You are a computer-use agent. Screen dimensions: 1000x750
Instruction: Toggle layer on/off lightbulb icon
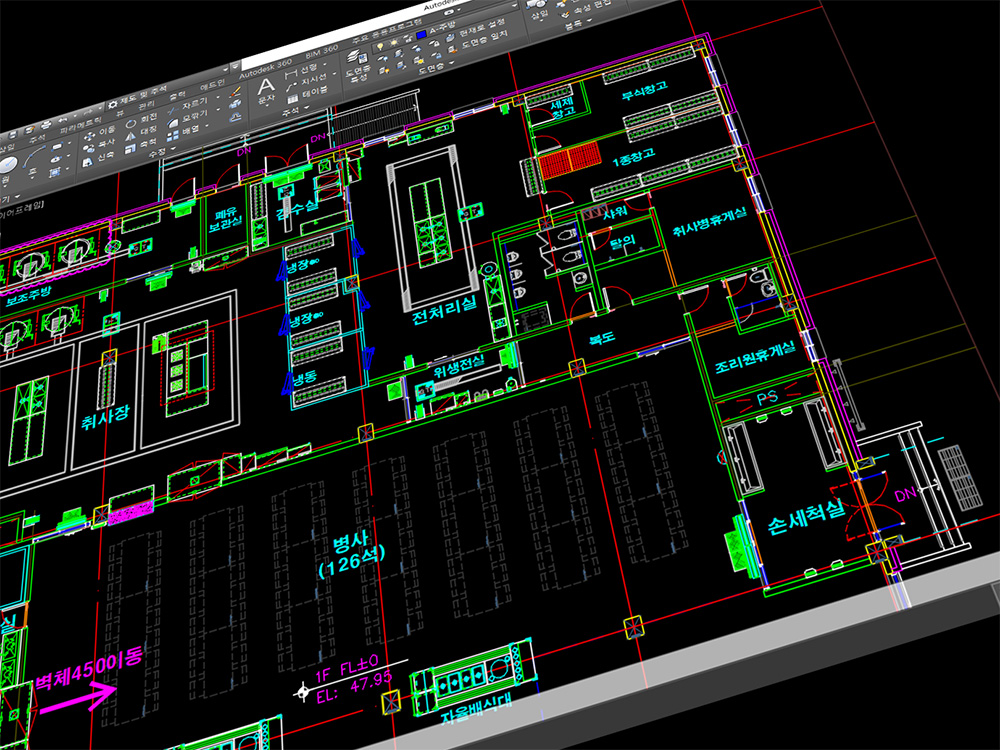[382, 43]
